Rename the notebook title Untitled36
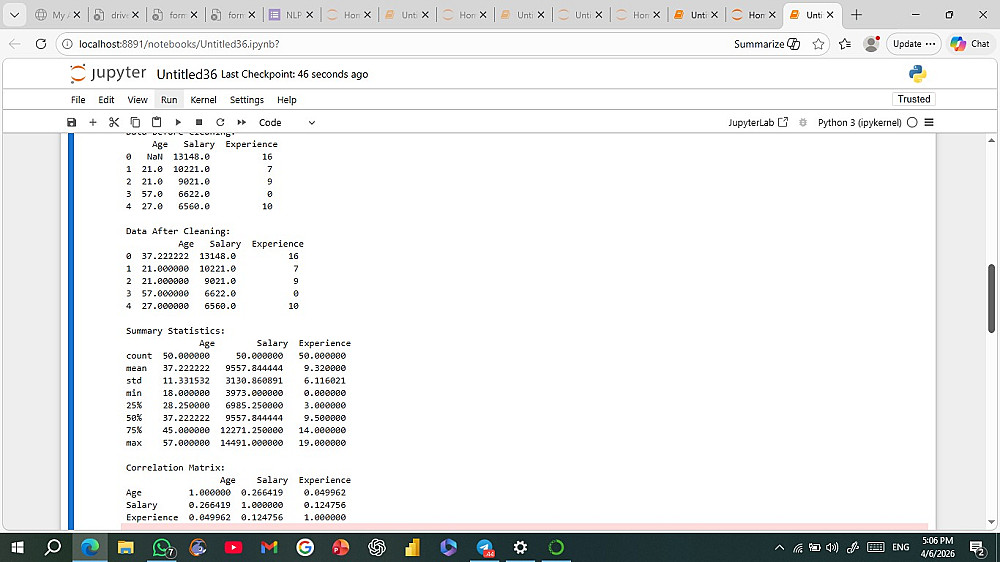Image resolution: width=1000 pixels, height=562 pixels. [187, 74]
